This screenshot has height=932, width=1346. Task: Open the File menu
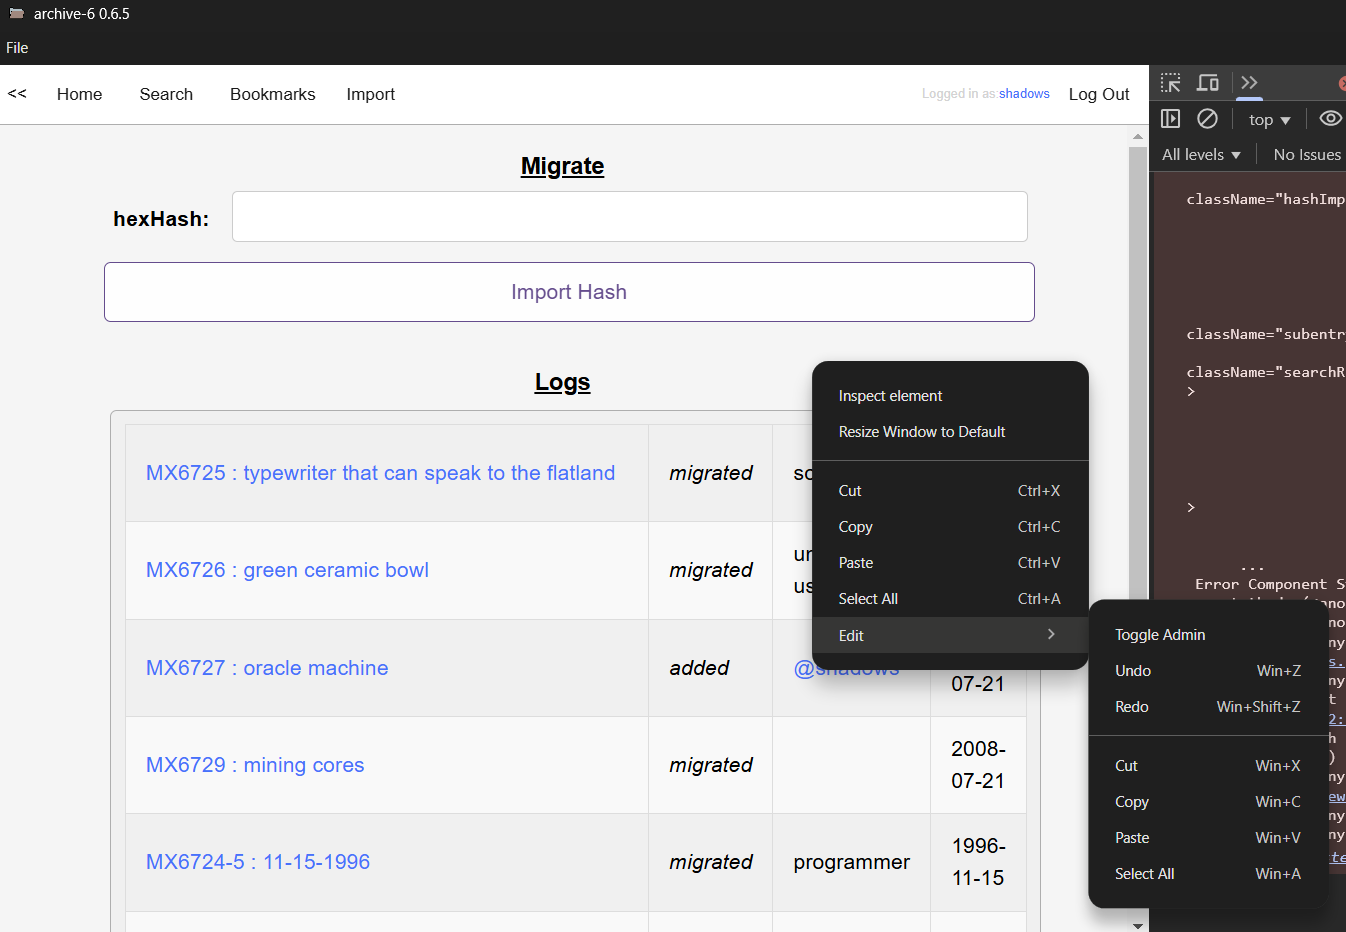pyautogui.click(x=16, y=47)
